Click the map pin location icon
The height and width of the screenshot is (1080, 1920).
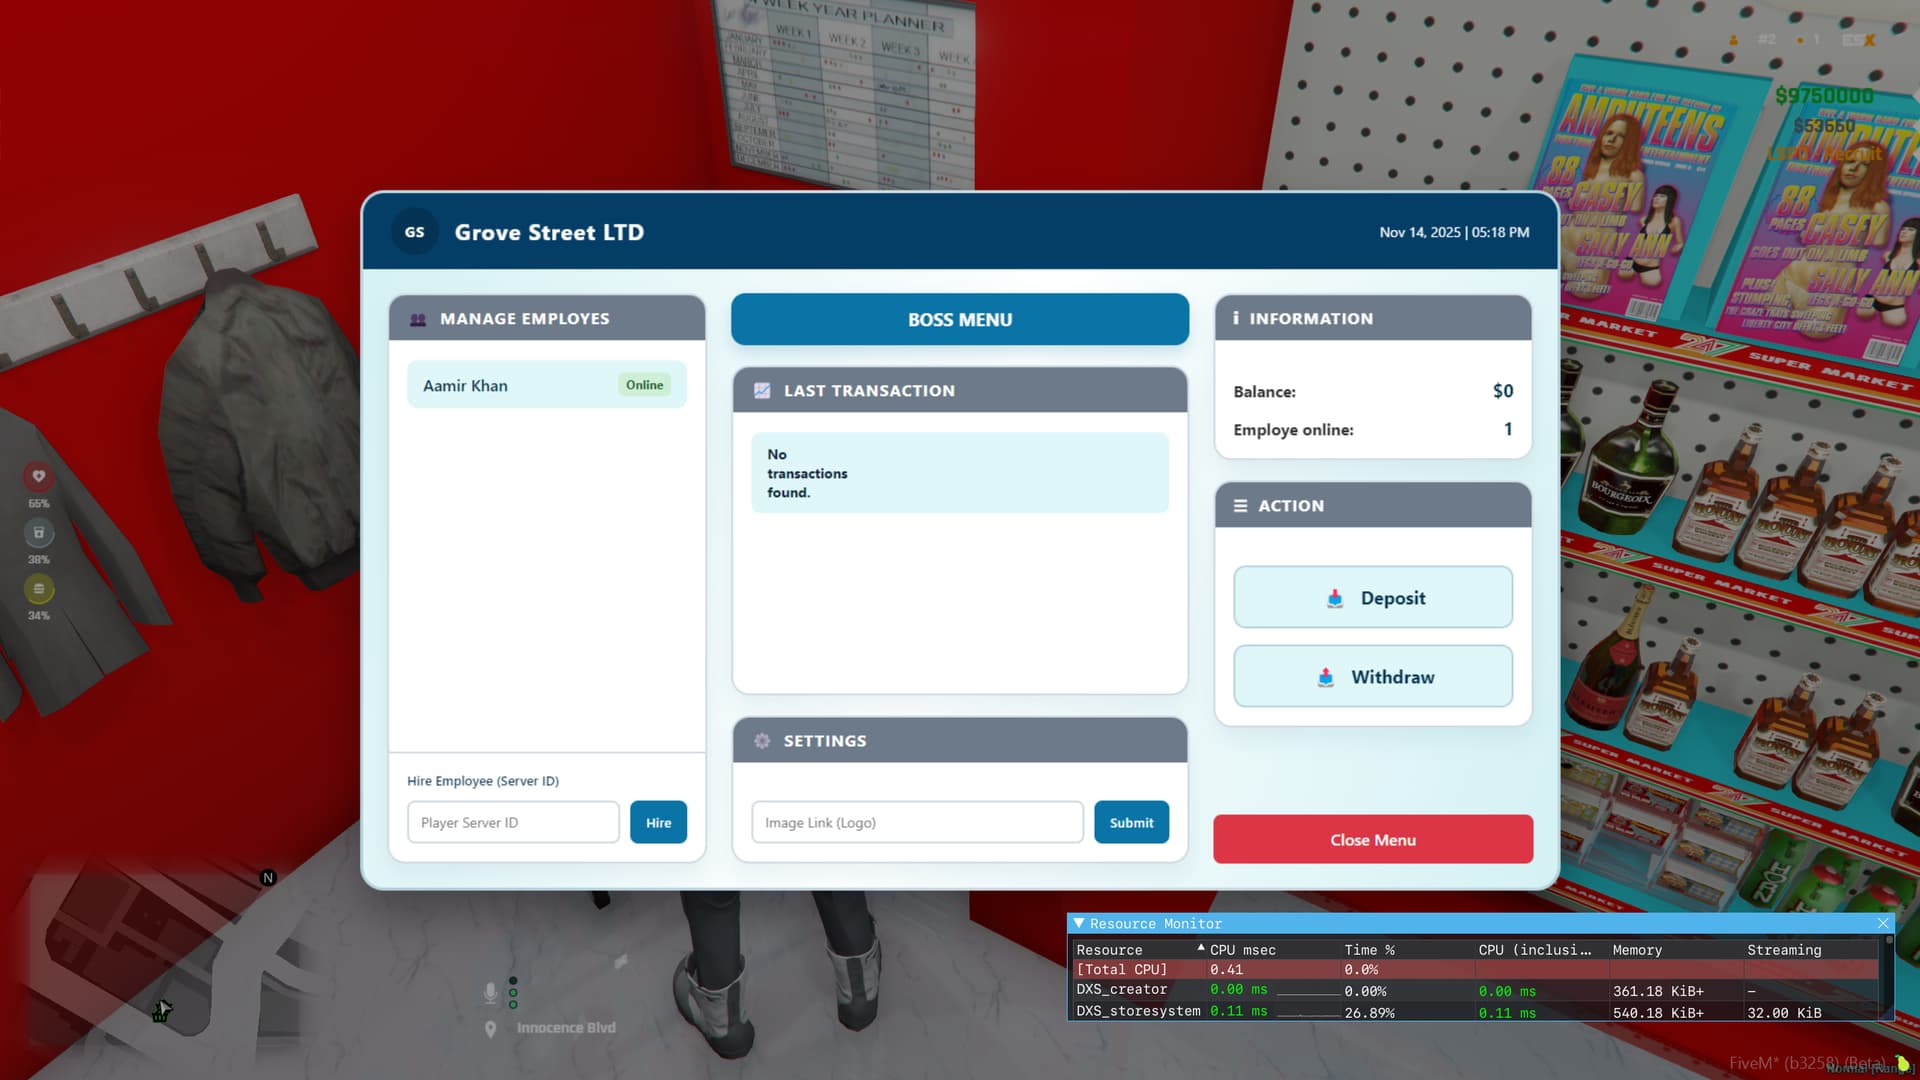coord(490,1029)
